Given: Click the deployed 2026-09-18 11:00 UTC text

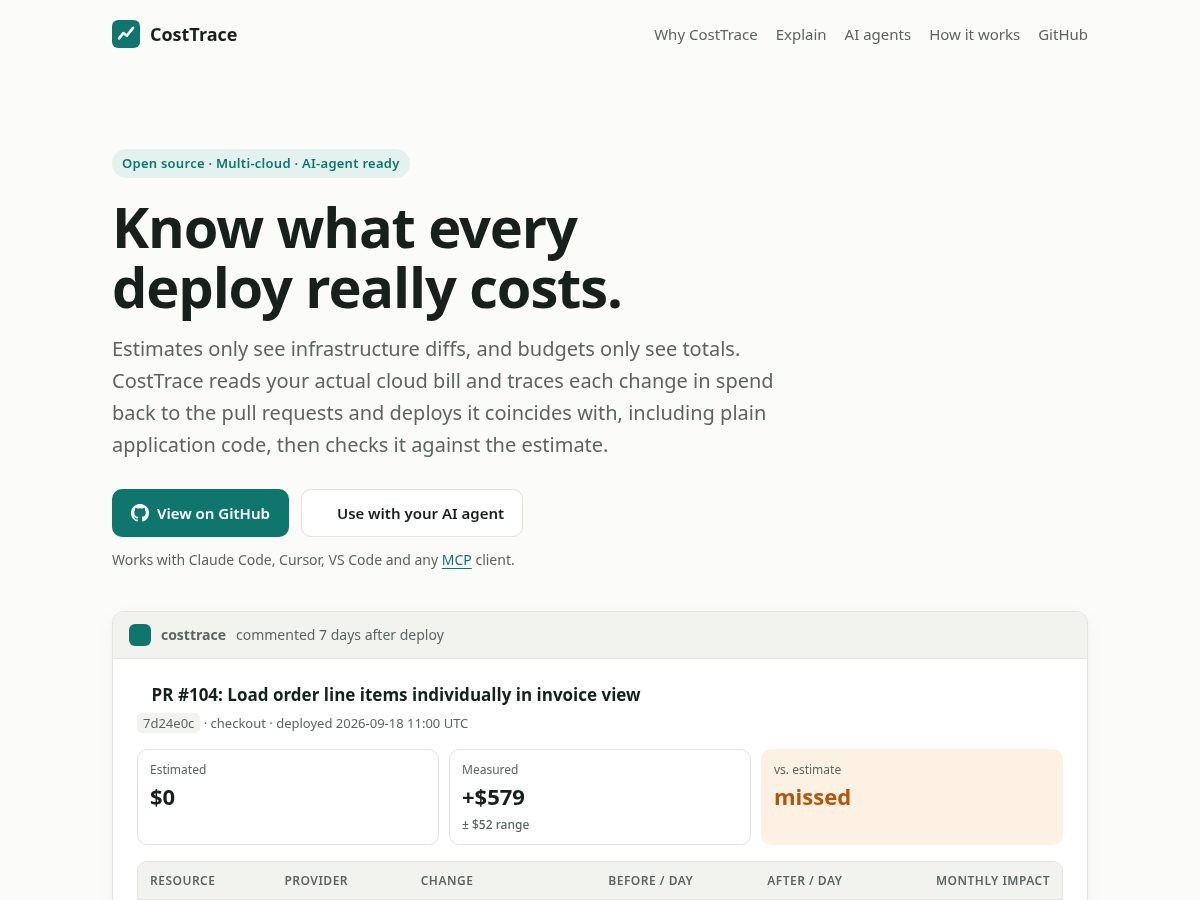Looking at the screenshot, I should point(372,723).
